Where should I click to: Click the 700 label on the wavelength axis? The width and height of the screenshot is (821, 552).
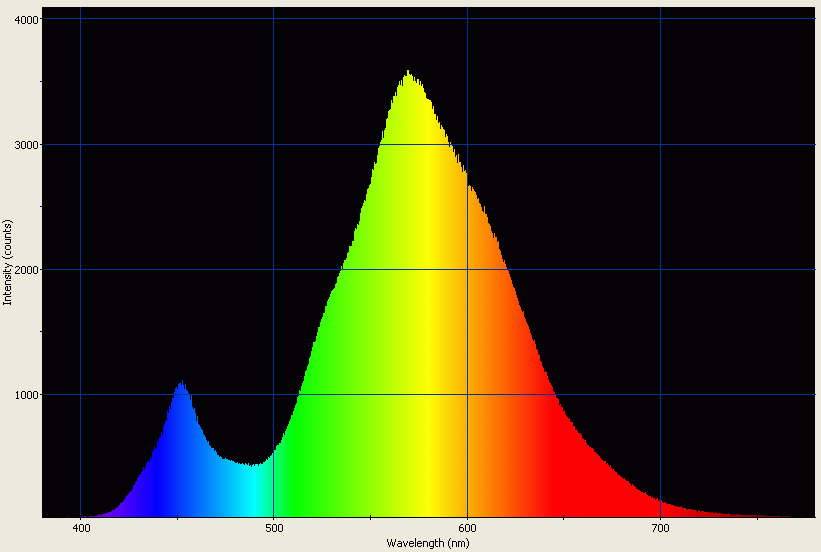pos(660,527)
